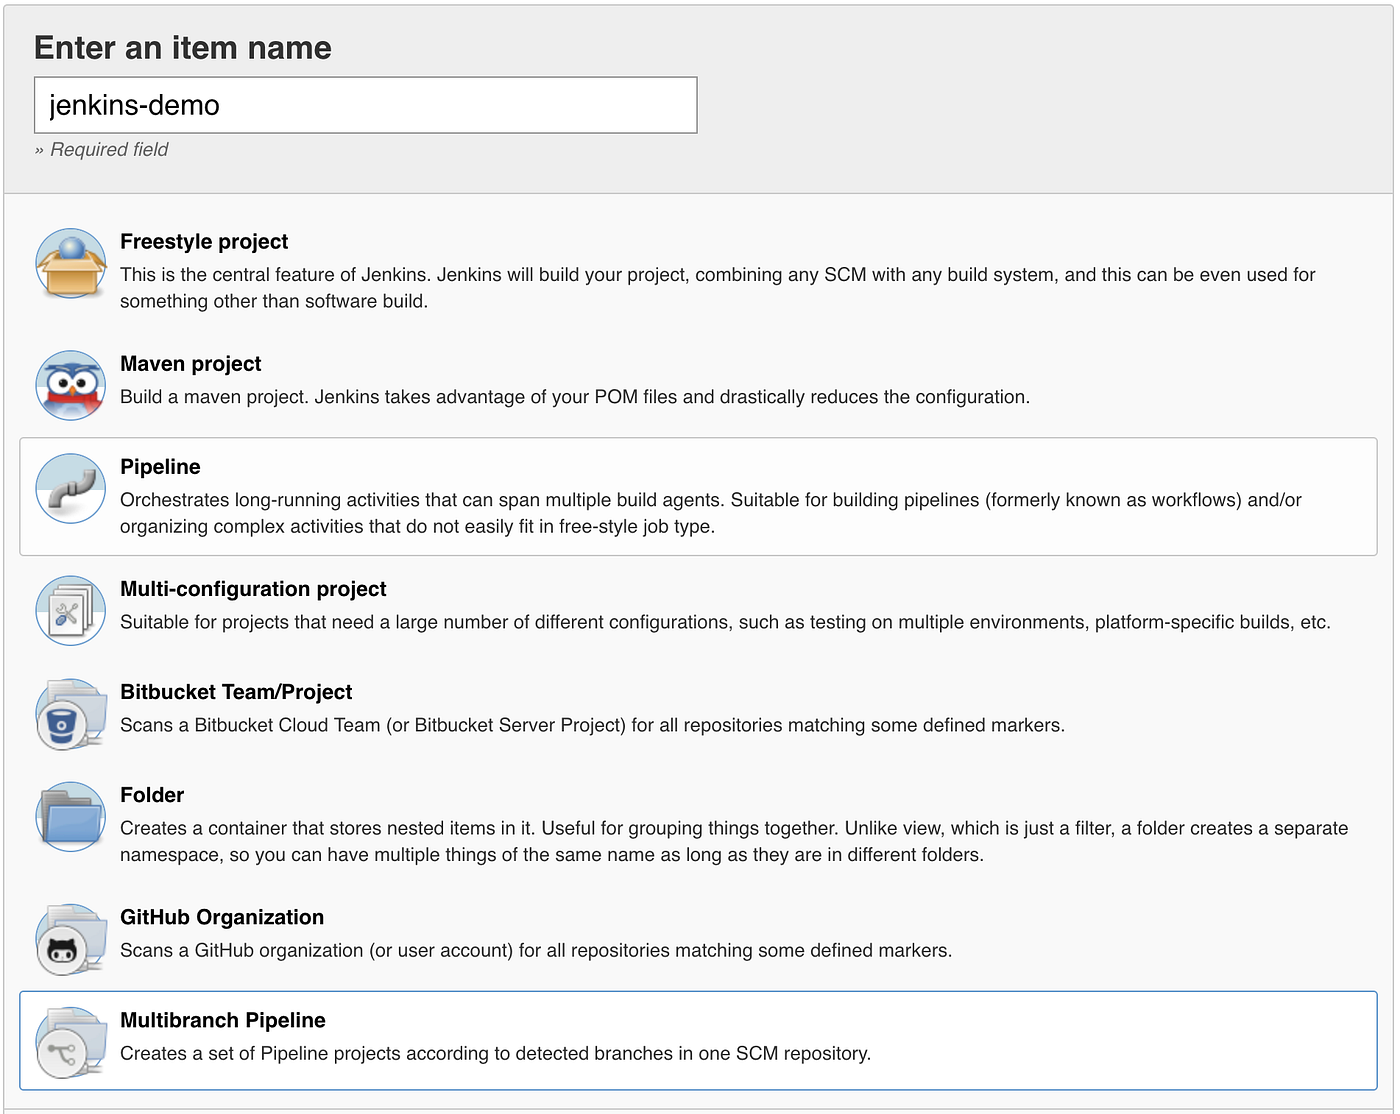Click the Multibranch Pipeline branch icon
Image resolution: width=1400 pixels, height=1114 pixels.
(70, 1043)
